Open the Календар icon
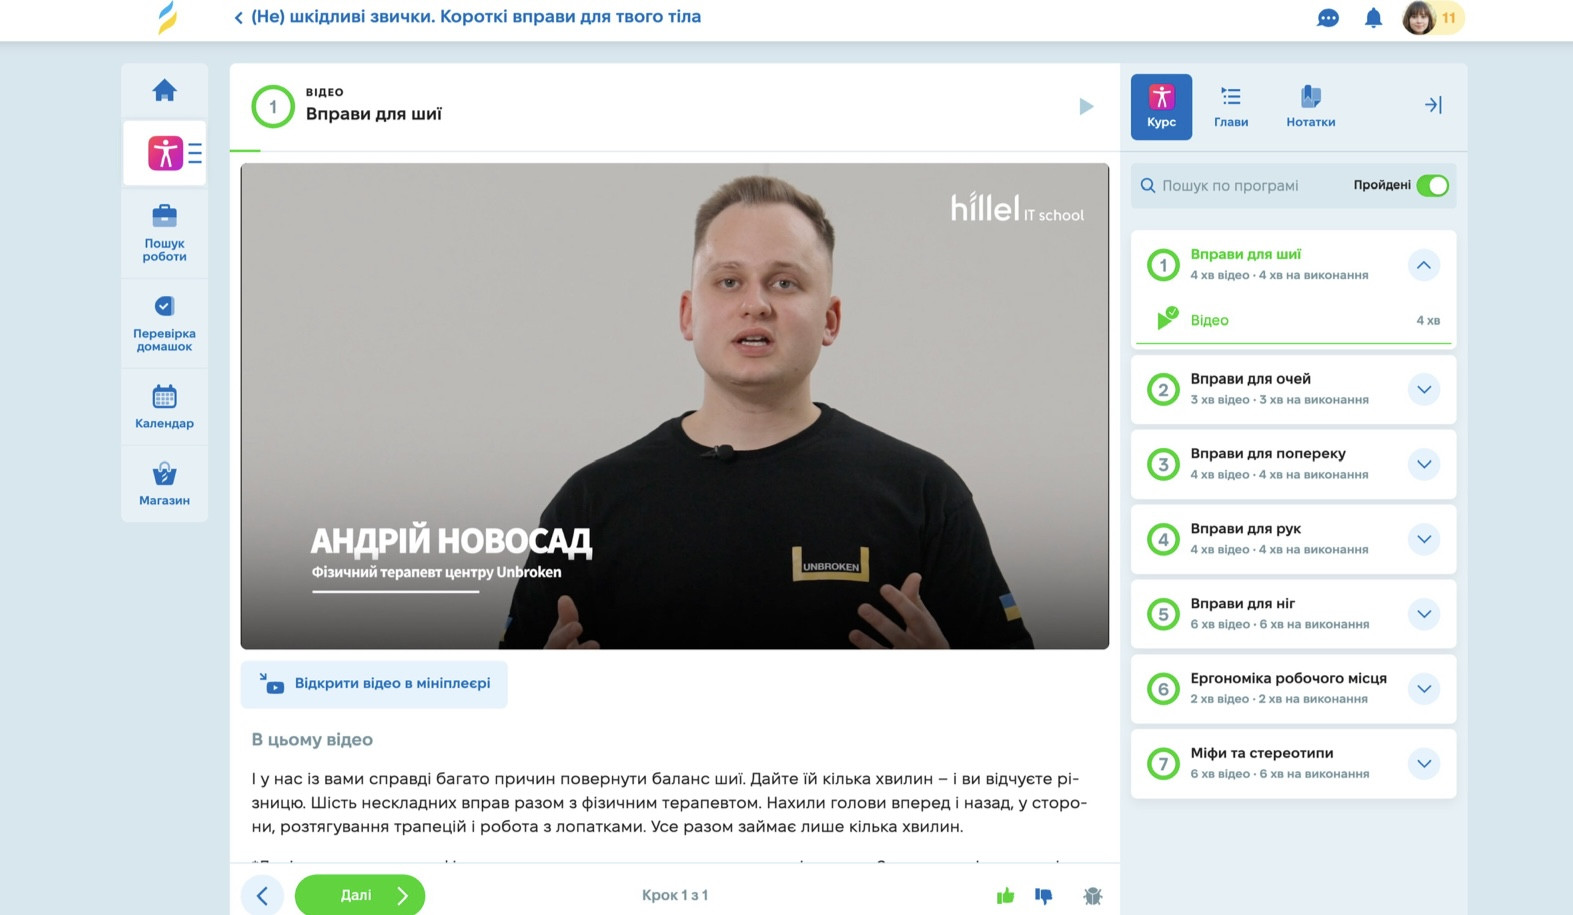Screen dimensions: 1573x915 pos(164,406)
